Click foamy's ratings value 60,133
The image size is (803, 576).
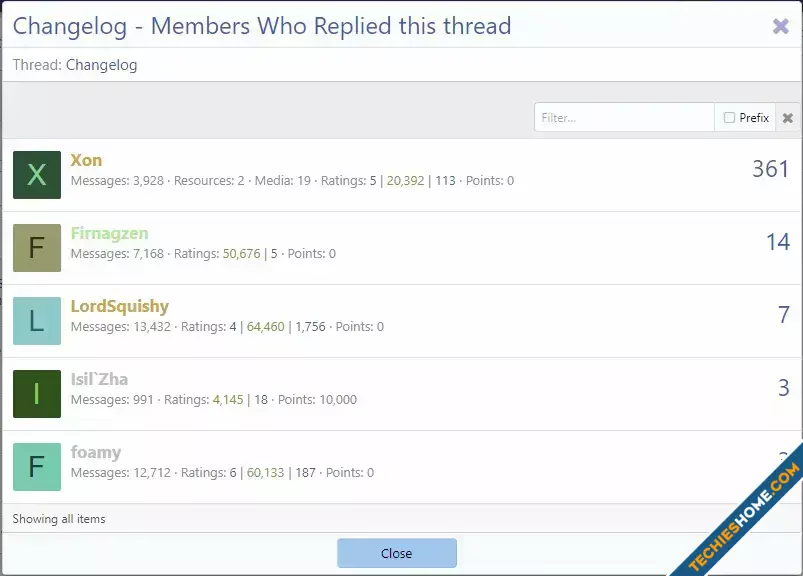click(265, 473)
